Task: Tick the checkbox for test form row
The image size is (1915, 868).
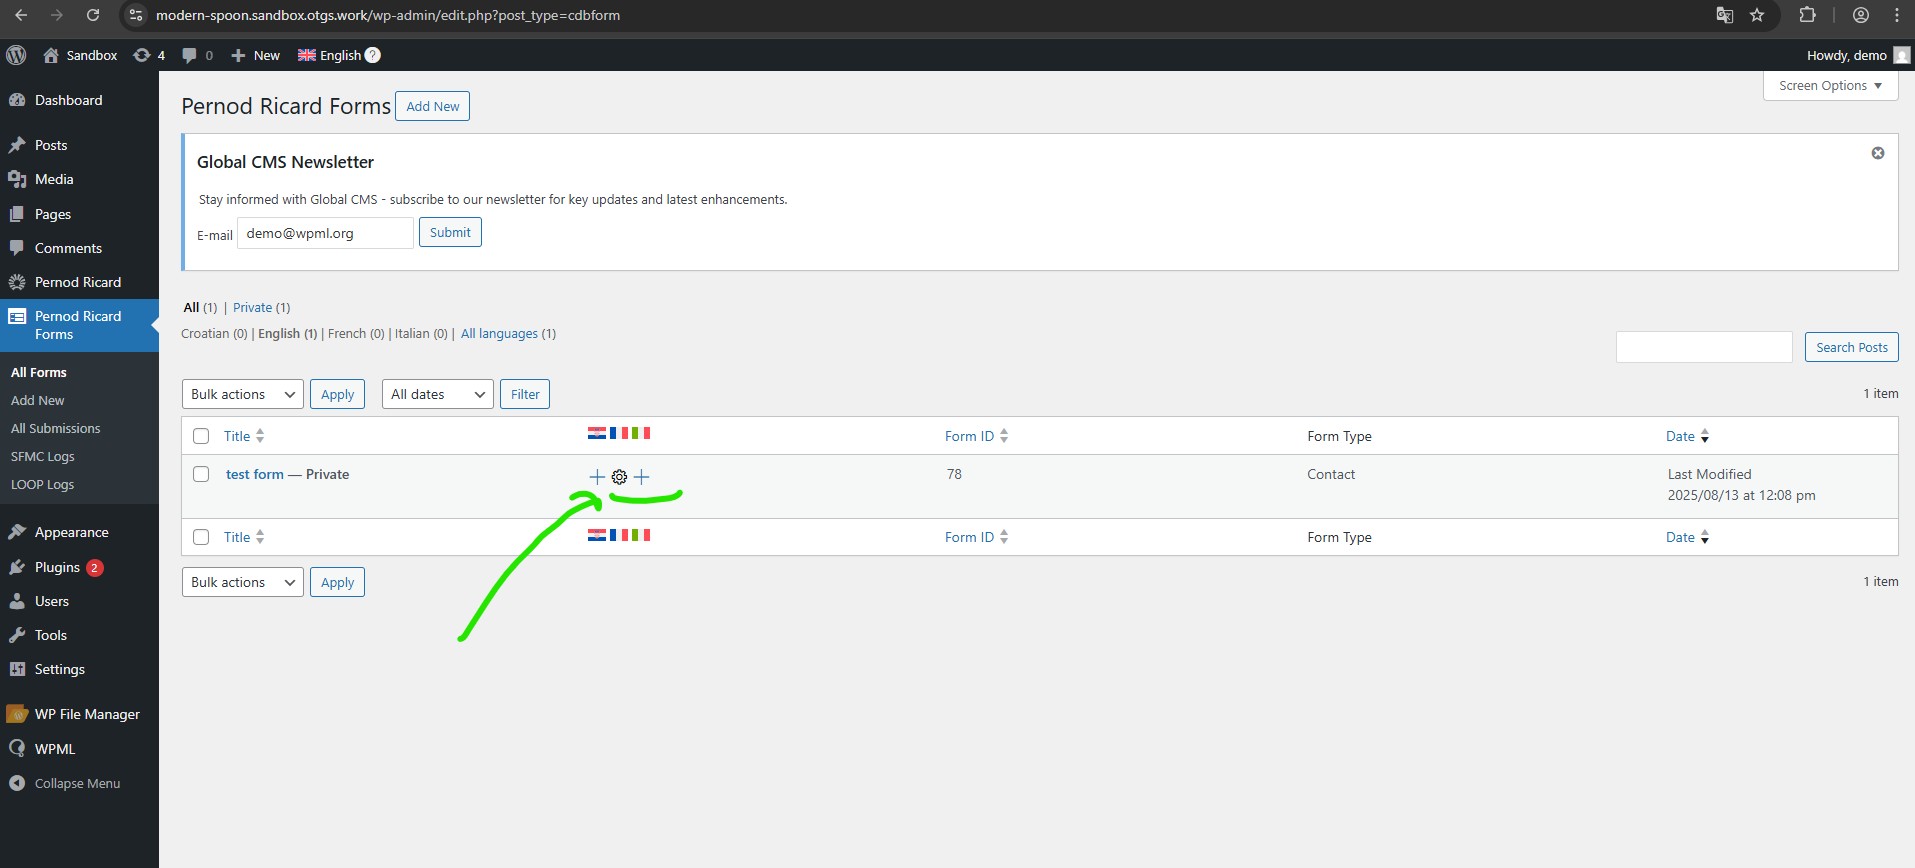Action: [201, 474]
